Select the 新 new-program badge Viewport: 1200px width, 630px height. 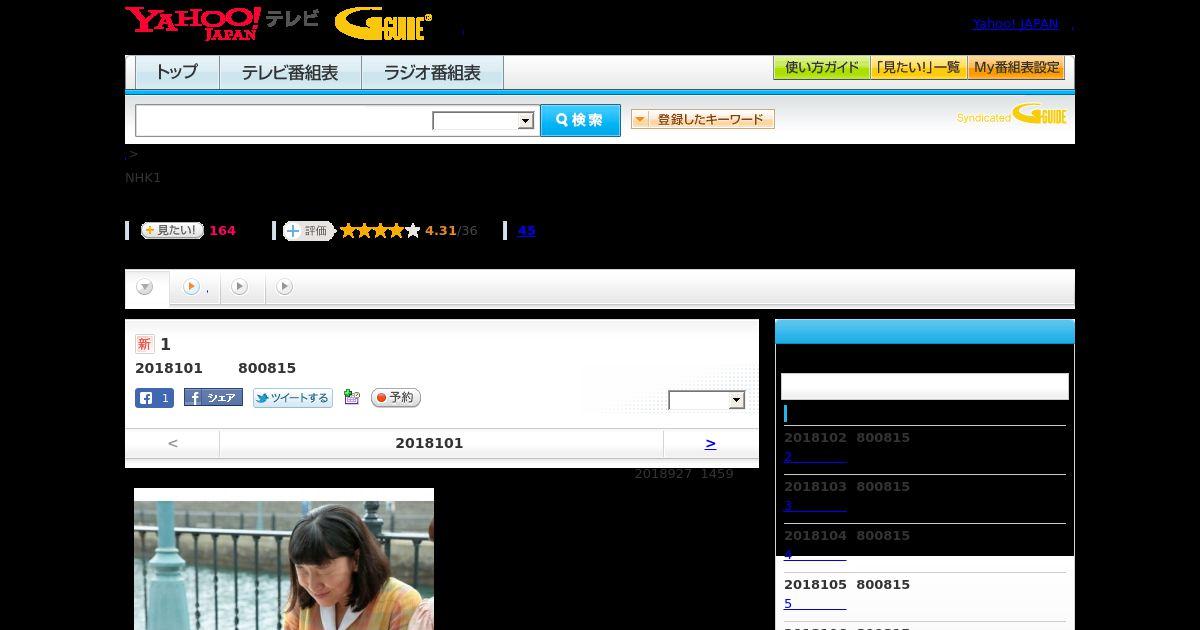click(x=145, y=344)
